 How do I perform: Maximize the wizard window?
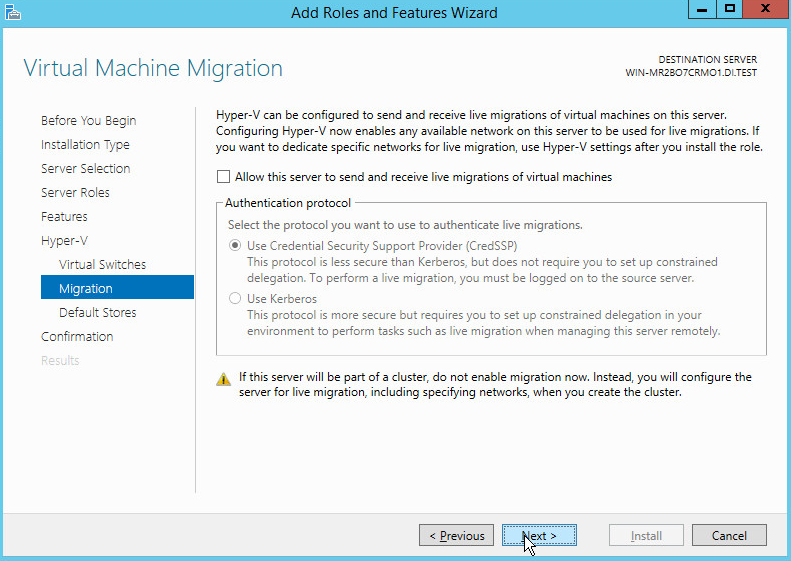[730, 9]
